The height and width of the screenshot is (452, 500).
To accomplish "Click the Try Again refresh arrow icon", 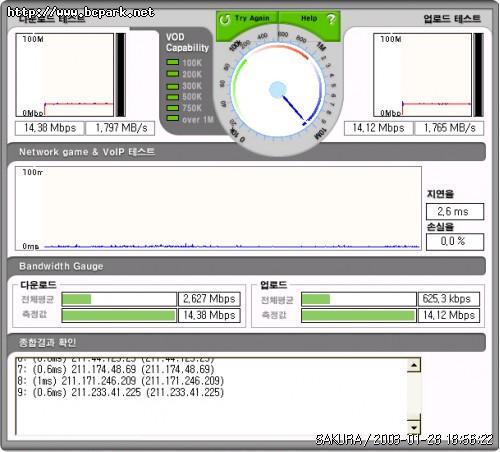I will tap(225, 19).
